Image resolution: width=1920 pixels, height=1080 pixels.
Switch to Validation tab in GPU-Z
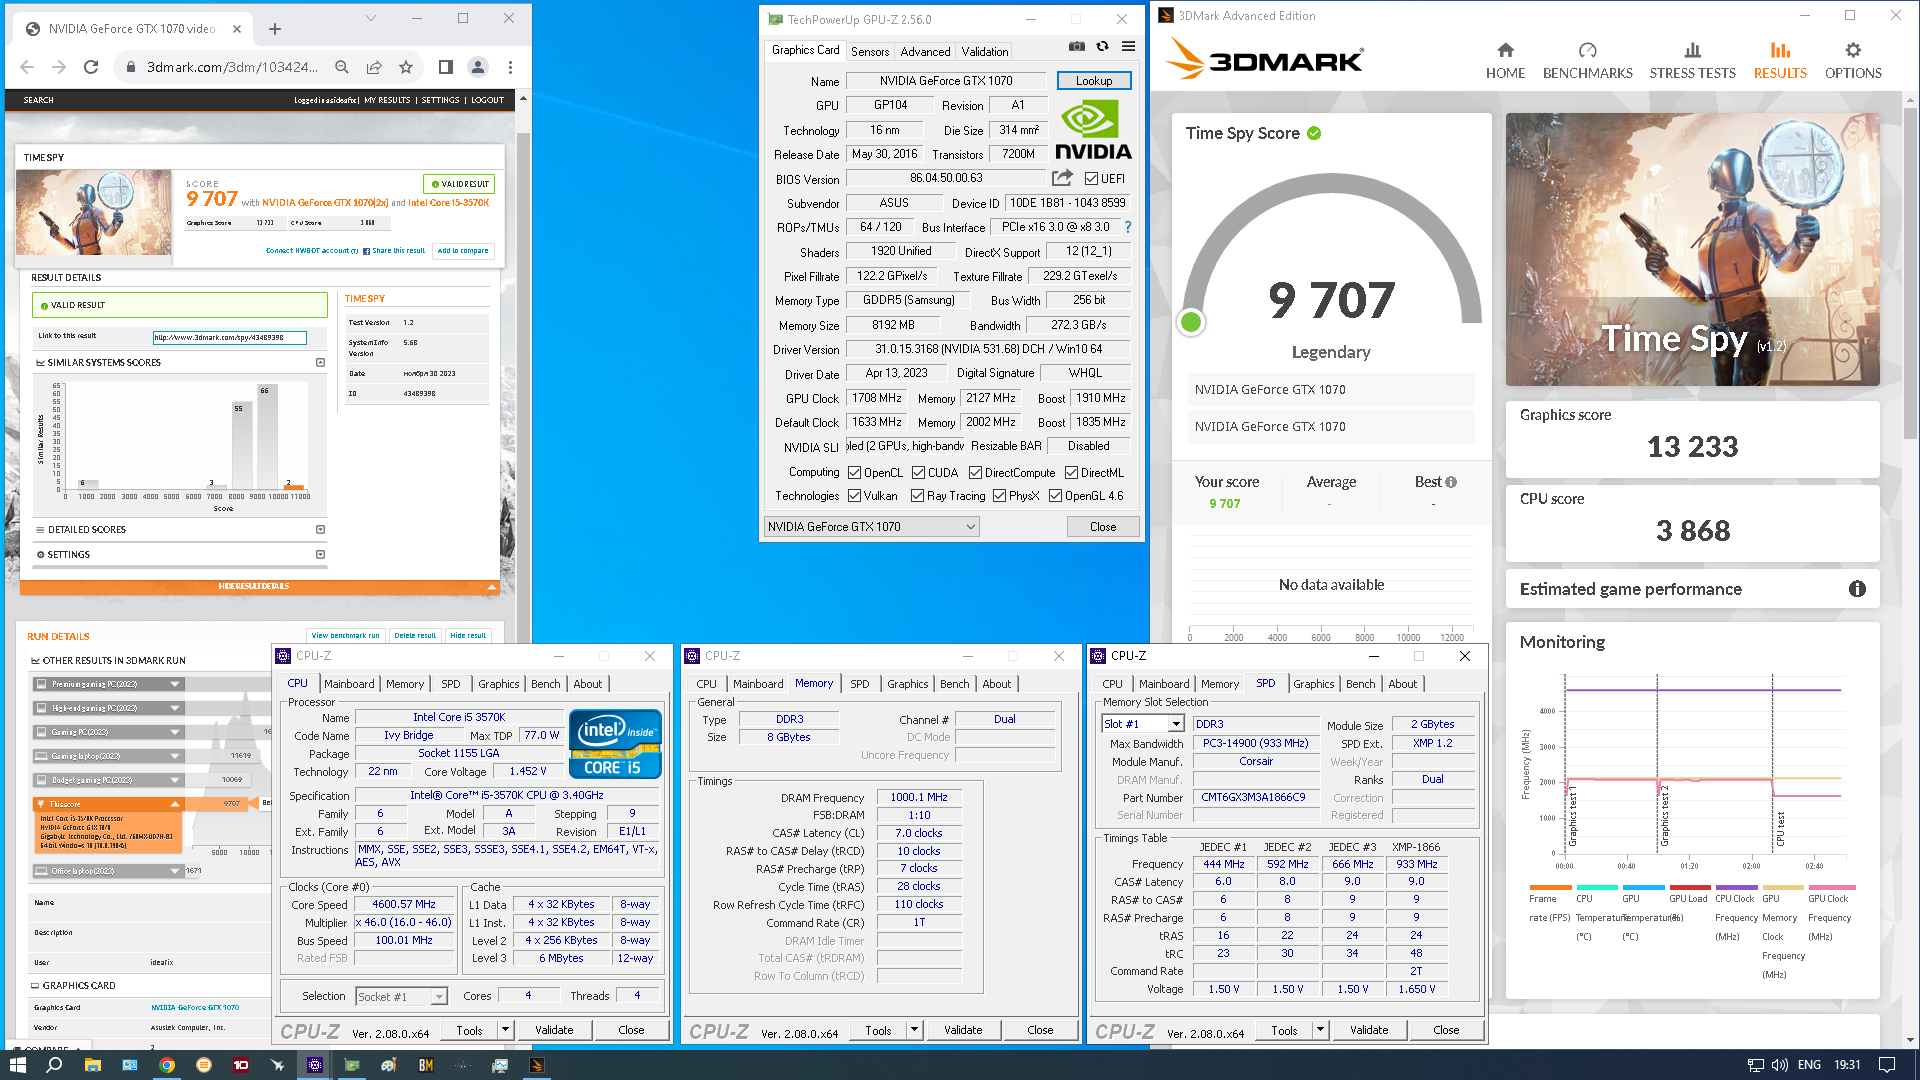point(985,52)
